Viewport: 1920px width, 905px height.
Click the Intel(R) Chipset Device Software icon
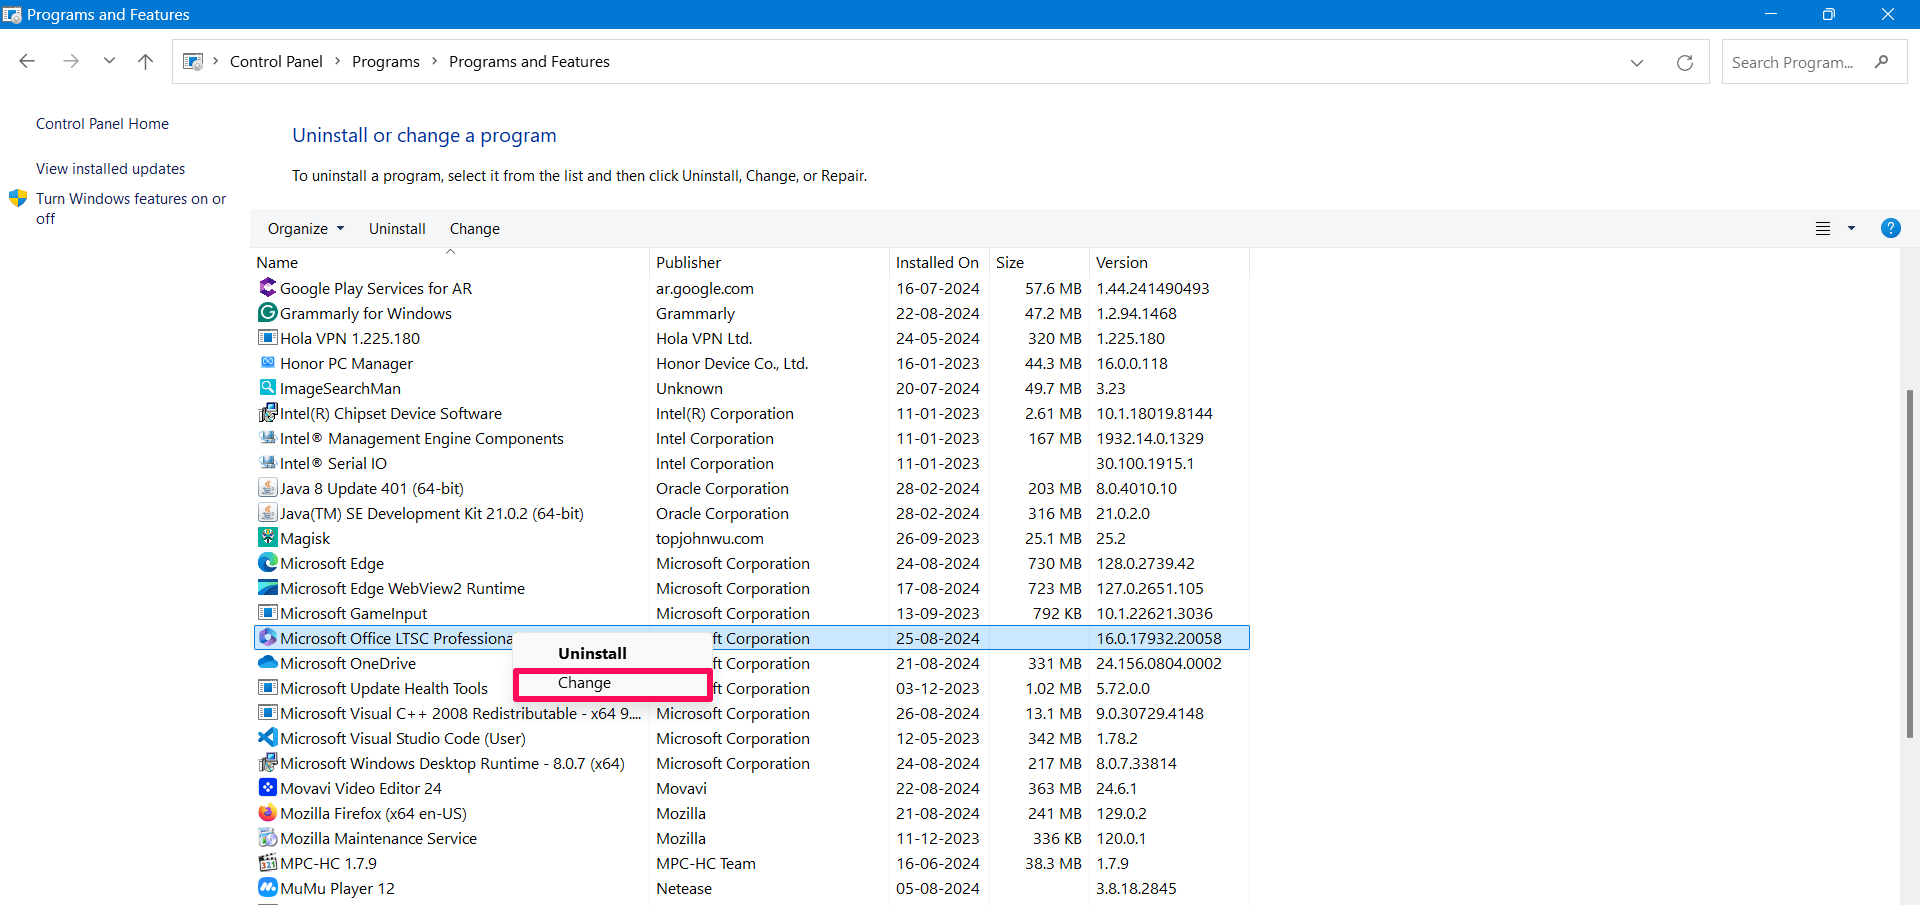click(x=267, y=413)
